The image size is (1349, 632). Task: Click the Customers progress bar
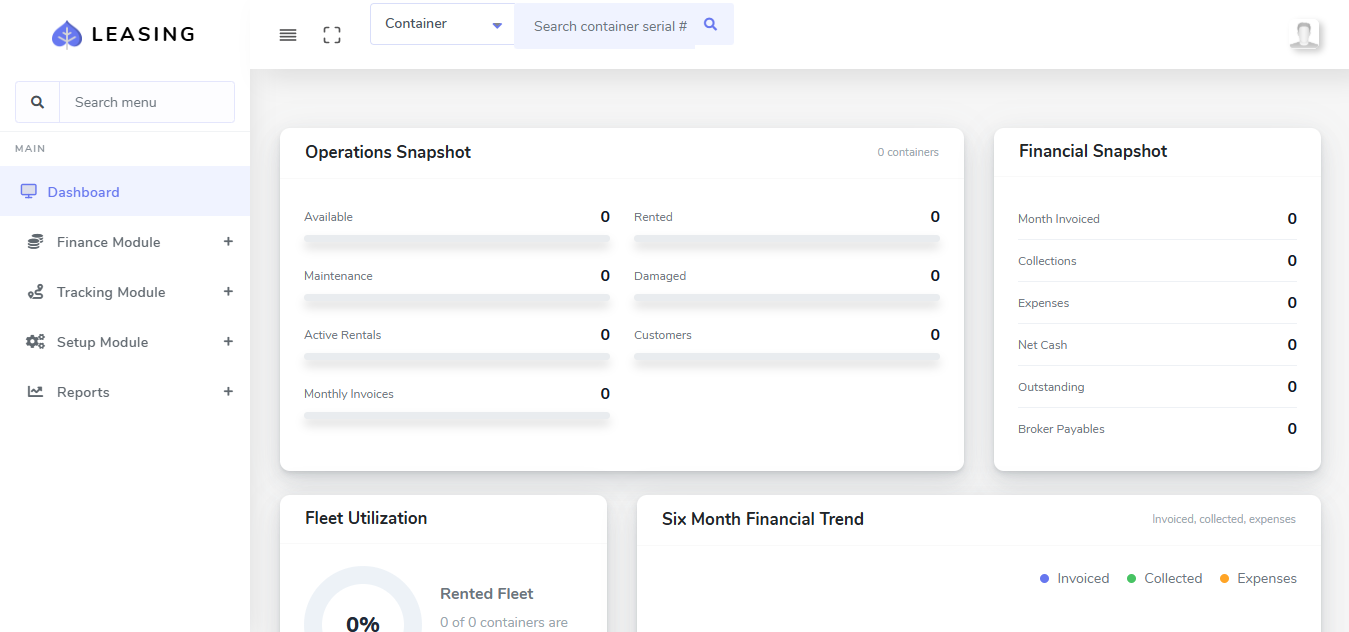click(x=787, y=358)
